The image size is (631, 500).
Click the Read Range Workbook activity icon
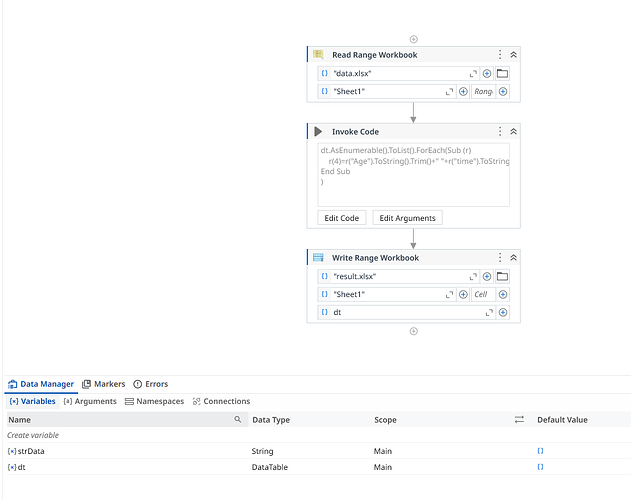click(x=318, y=54)
